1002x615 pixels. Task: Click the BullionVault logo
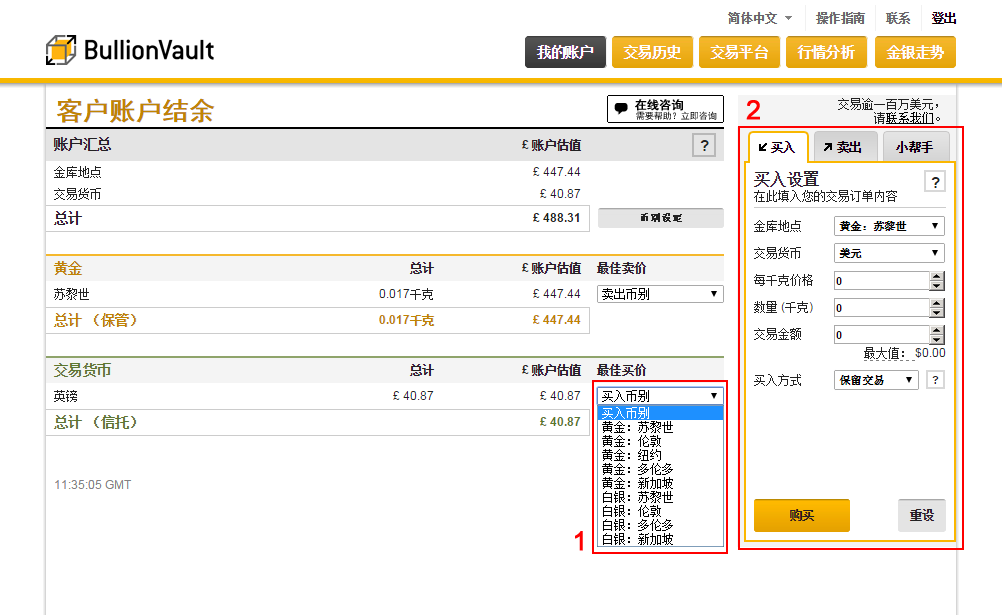130,50
